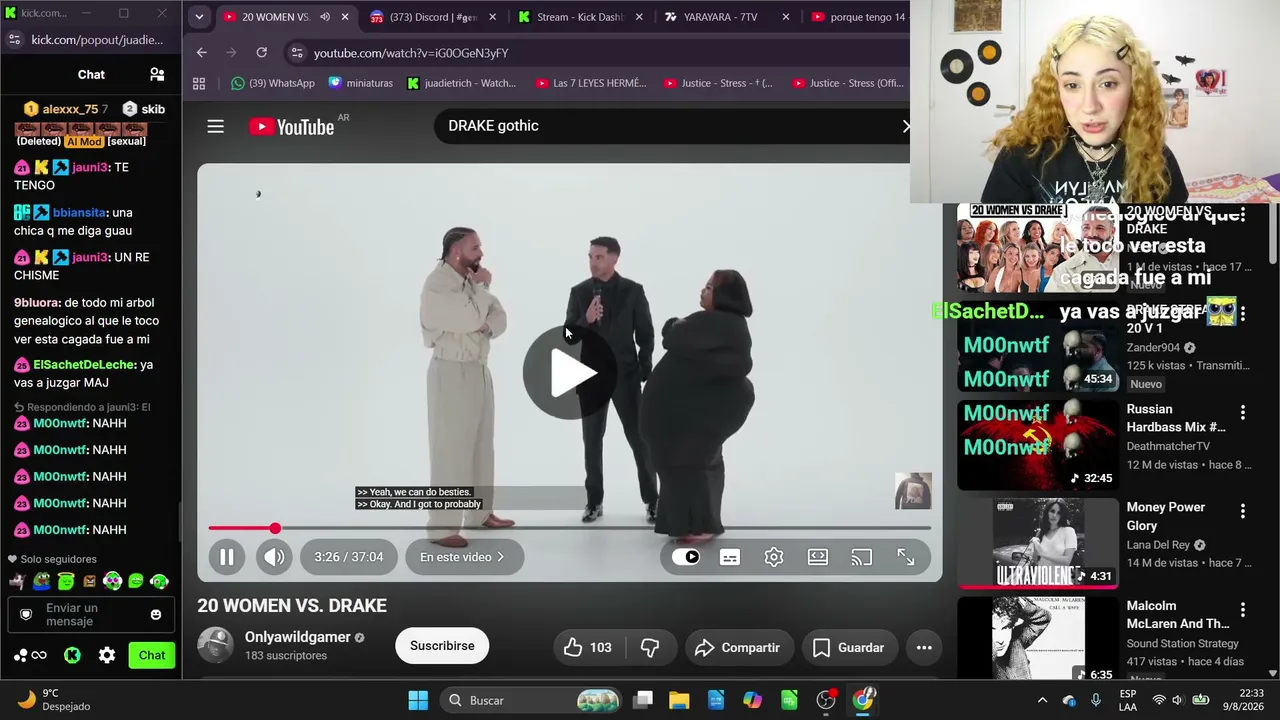The image size is (1280, 720).
Task: Open the Chrome apps grid in bookmarks bar
Action: (199, 83)
